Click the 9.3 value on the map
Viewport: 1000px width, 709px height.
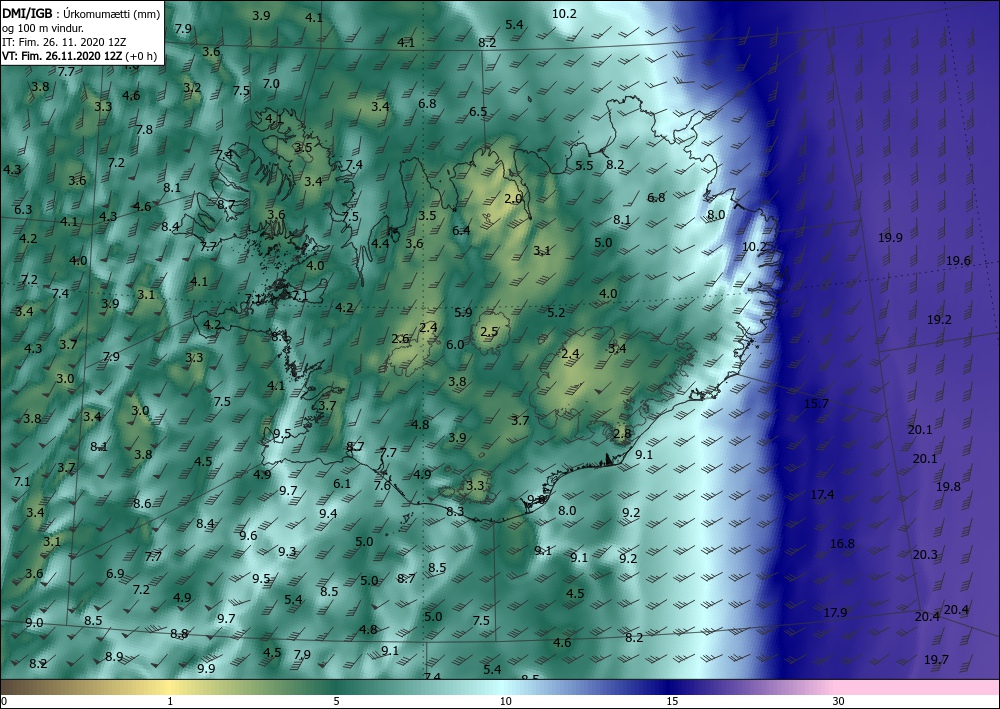pos(287,552)
